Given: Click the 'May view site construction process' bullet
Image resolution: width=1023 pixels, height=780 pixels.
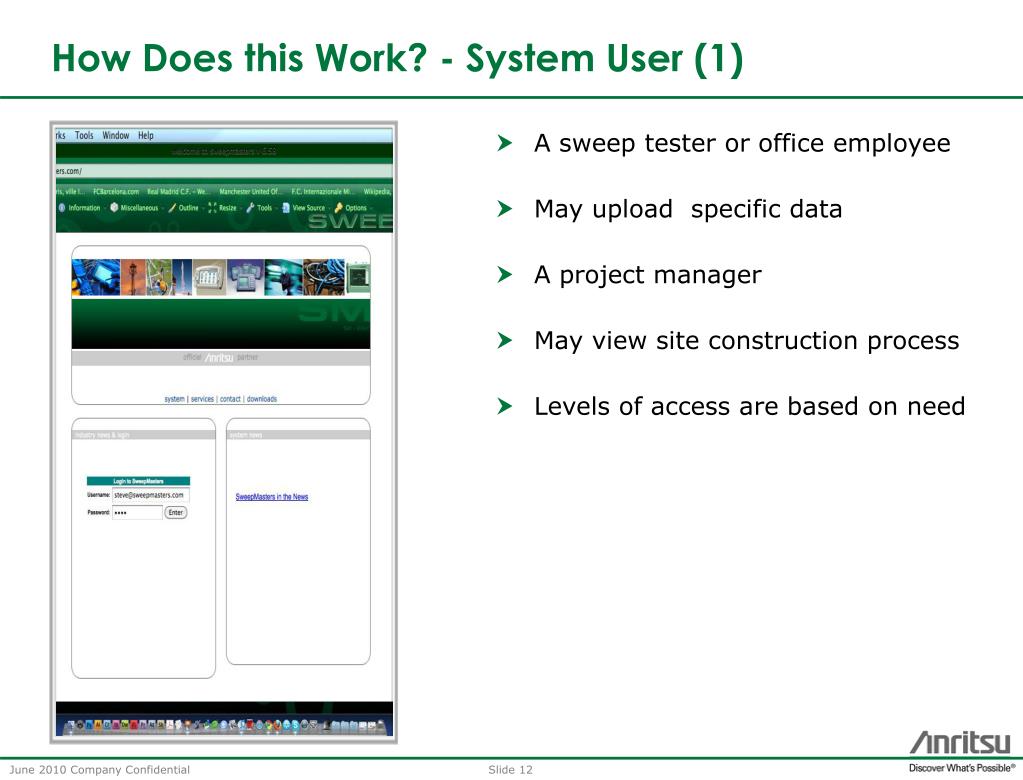Looking at the screenshot, I should pyautogui.click(x=746, y=340).
